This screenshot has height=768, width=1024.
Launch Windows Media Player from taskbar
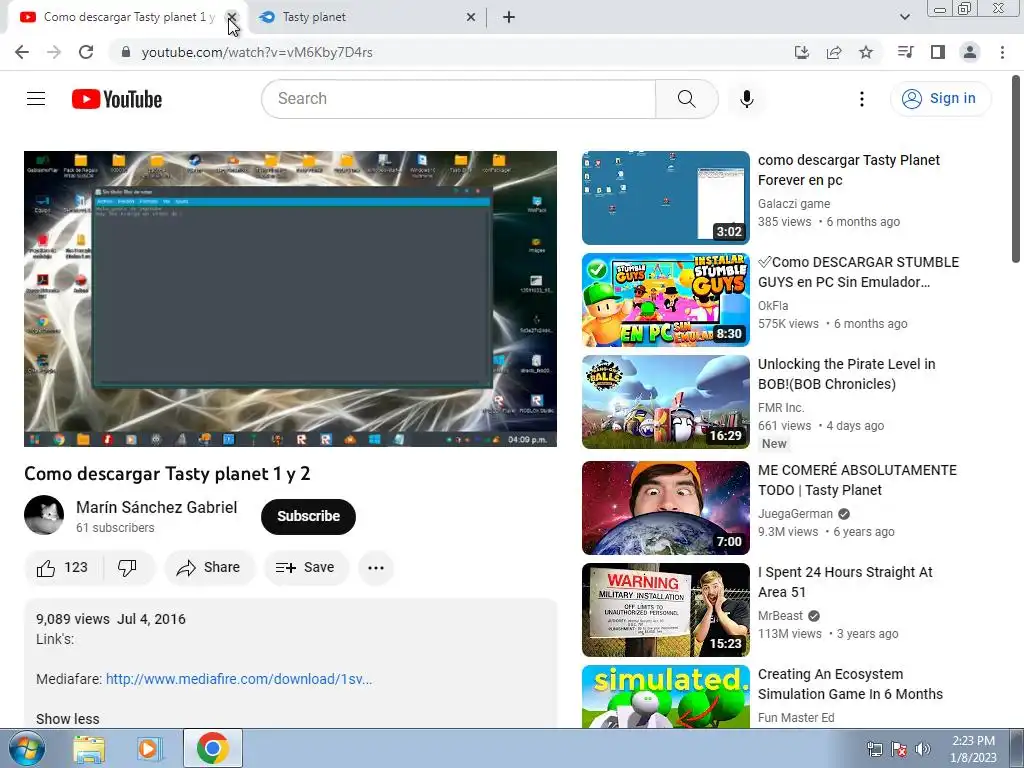pyautogui.click(x=150, y=748)
